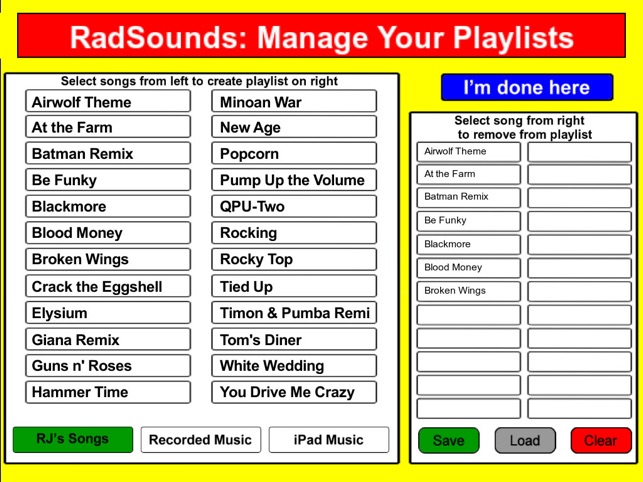This screenshot has height=482, width=643.
Task: Select the QPU-Two song
Action: [x=294, y=206]
